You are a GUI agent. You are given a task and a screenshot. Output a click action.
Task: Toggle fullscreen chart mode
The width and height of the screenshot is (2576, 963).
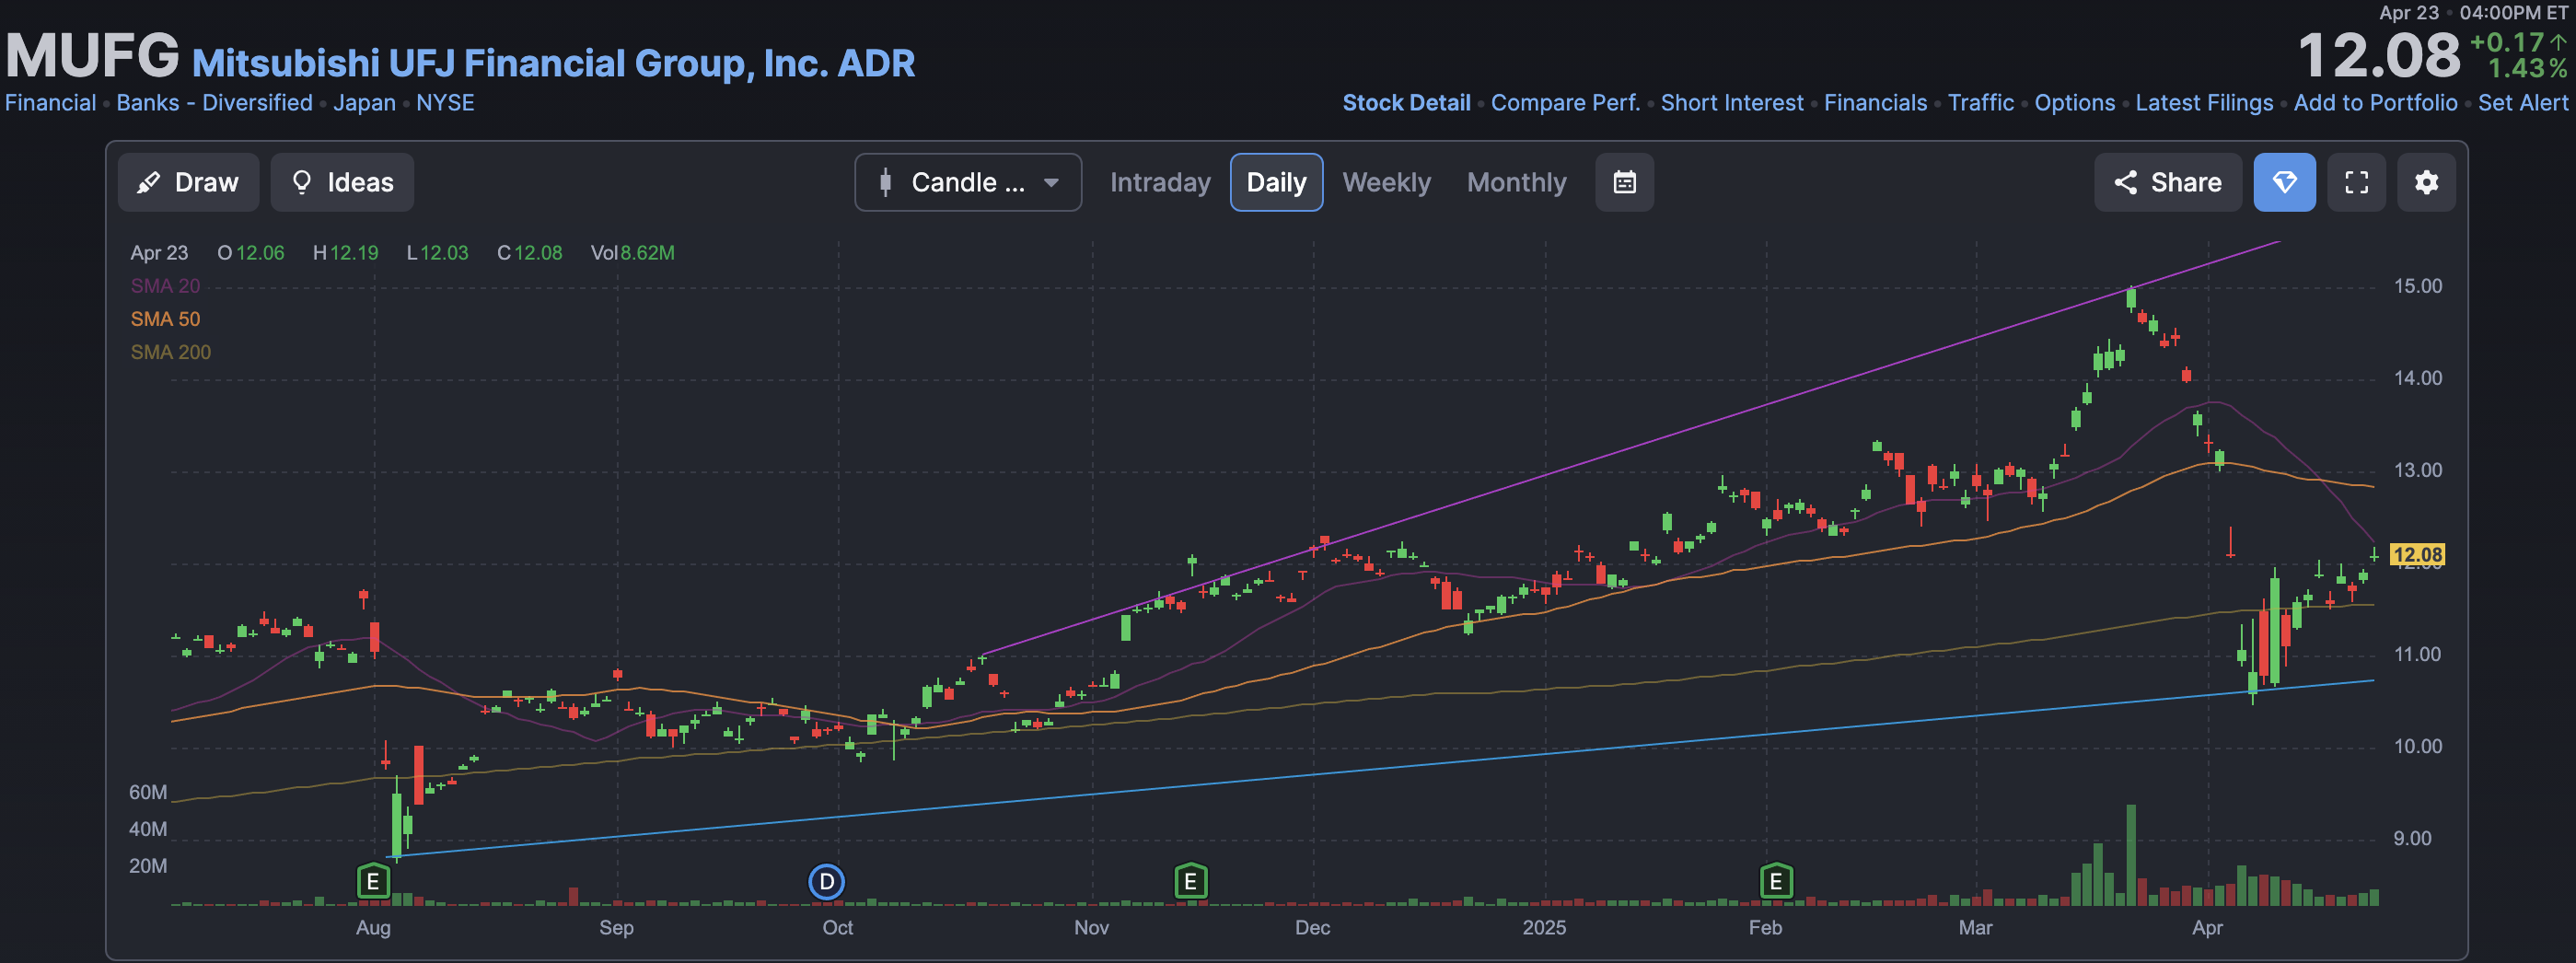[x=2356, y=182]
